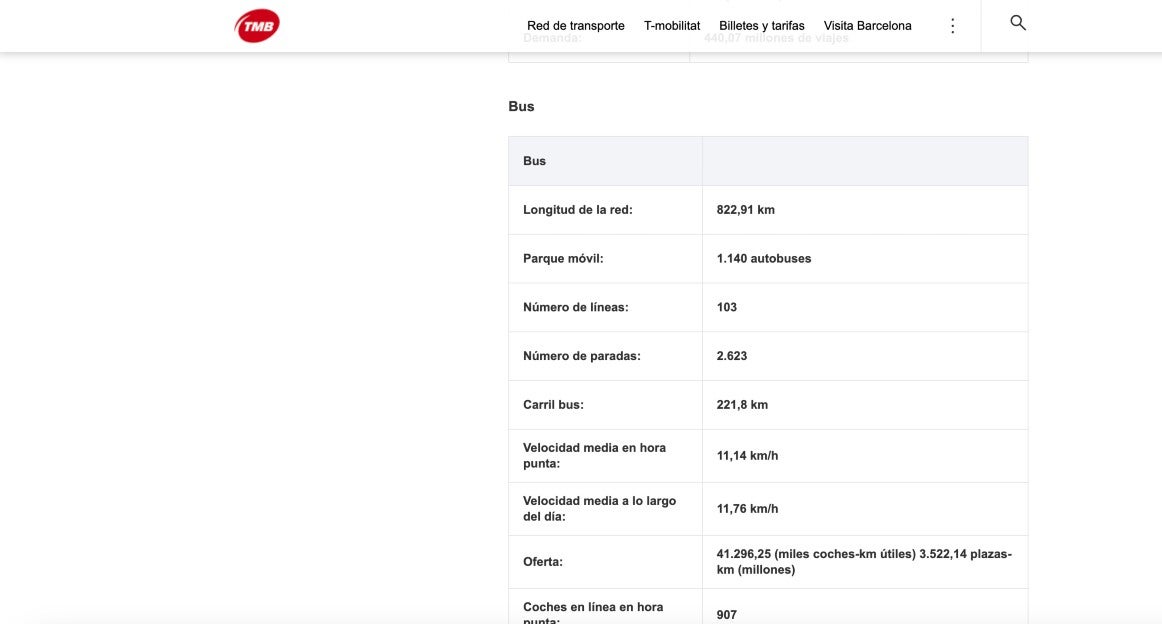Open the Visita Barcelona link

867,26
